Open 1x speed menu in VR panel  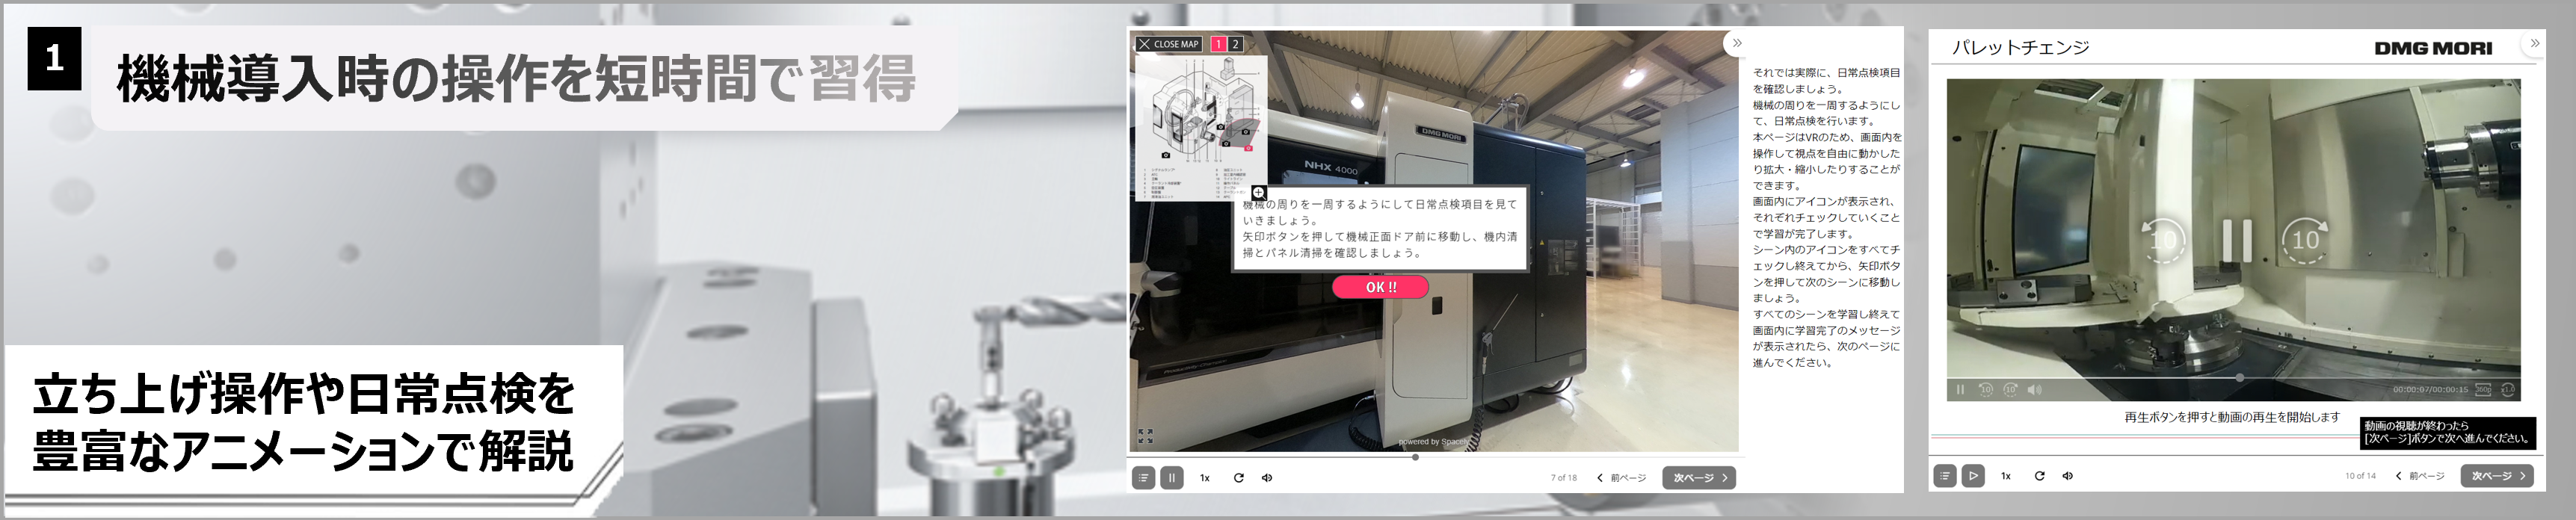(1205, 478)
